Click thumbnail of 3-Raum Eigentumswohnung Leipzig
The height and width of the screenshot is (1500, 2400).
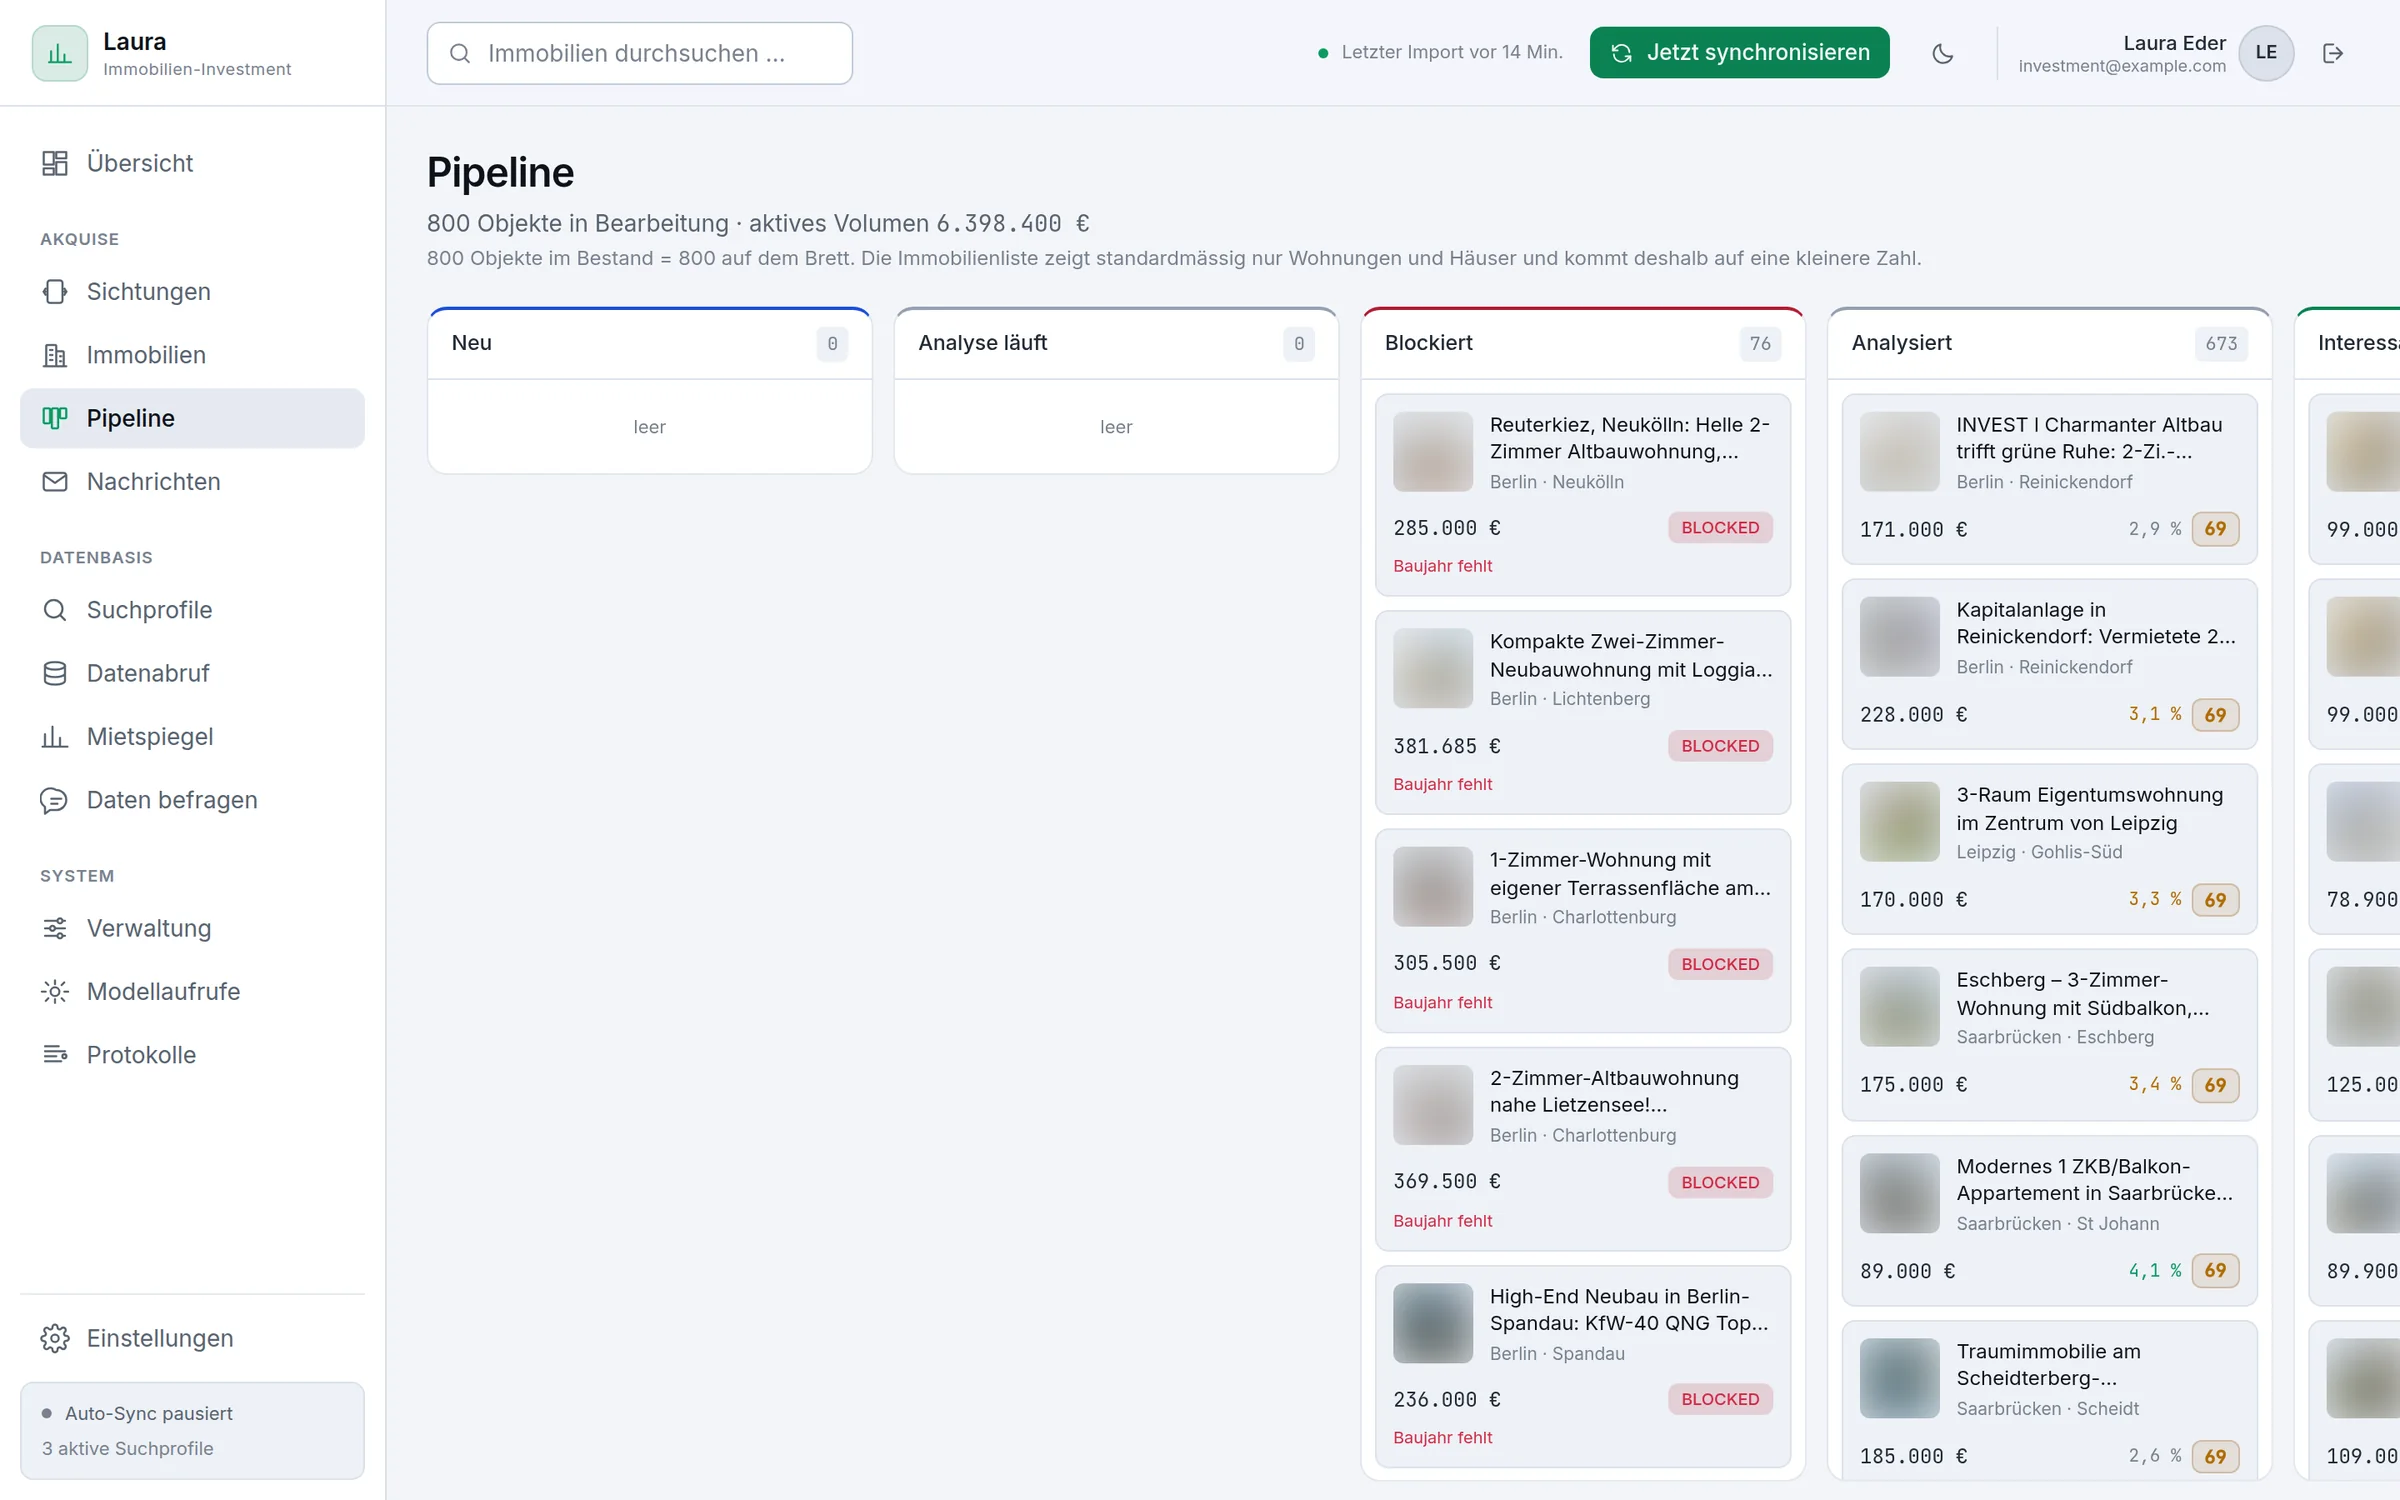tap(1899, 822)
